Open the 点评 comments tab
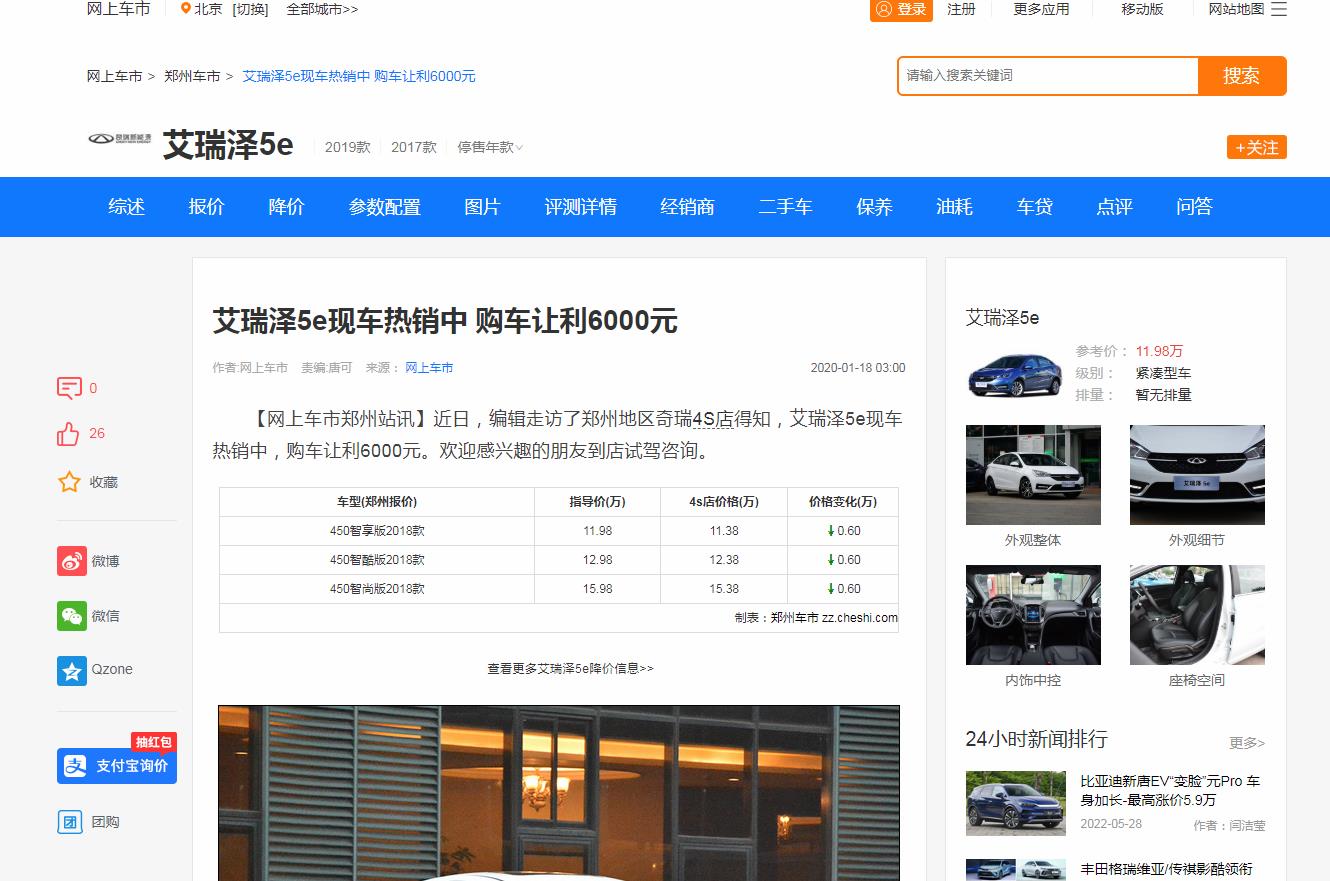Viewport: 1330px width, 881px height. 1115,207
